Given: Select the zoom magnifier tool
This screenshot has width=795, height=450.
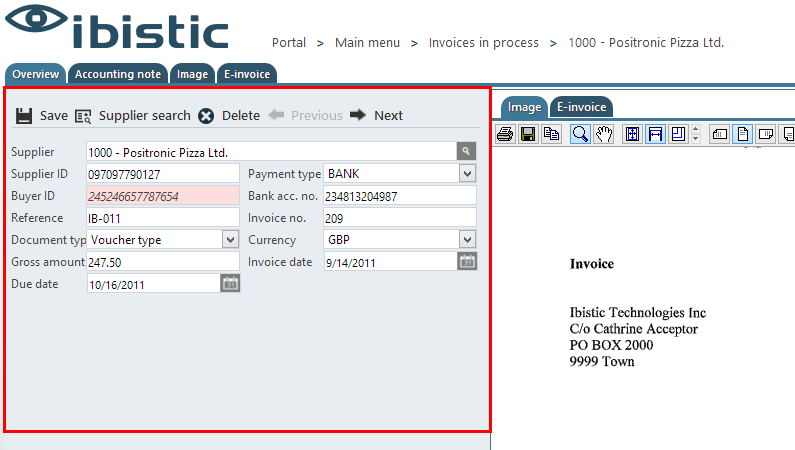Looking at the screenshot, I should (x=580, y=134).
